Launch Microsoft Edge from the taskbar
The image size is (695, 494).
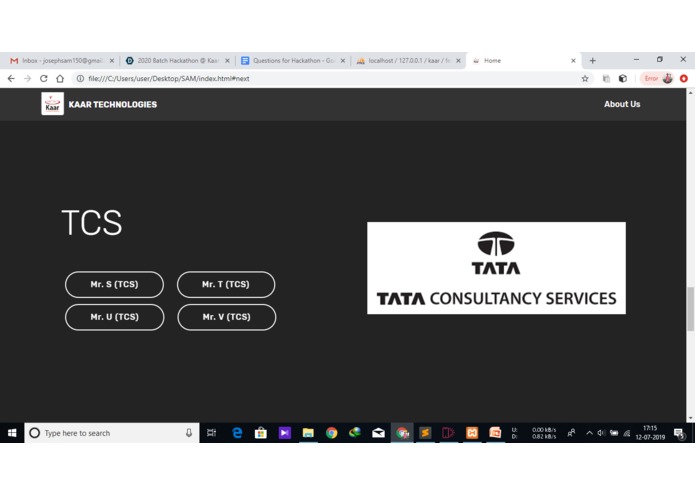click(237, 433)
